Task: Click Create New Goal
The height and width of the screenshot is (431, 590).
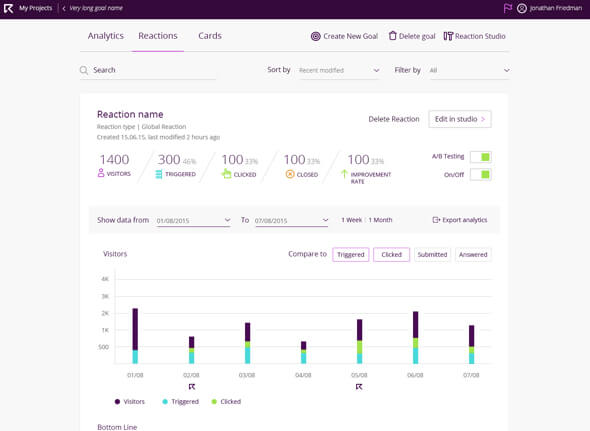Action: [x=350, y=36]
